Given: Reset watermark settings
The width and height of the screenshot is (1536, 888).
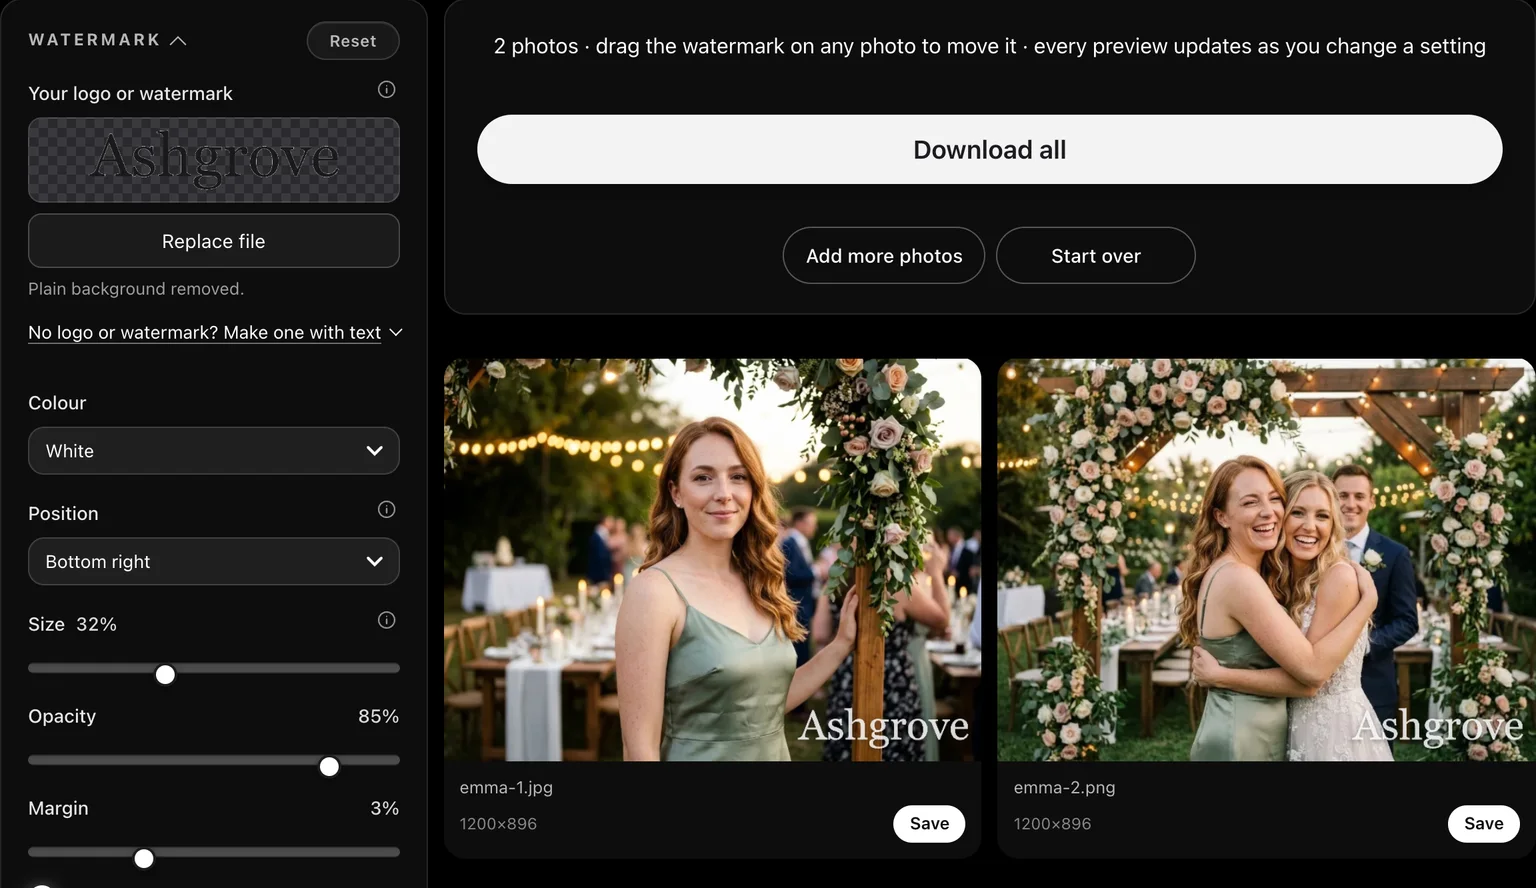Looking at the screenshot, I should [x=353, y=41].
